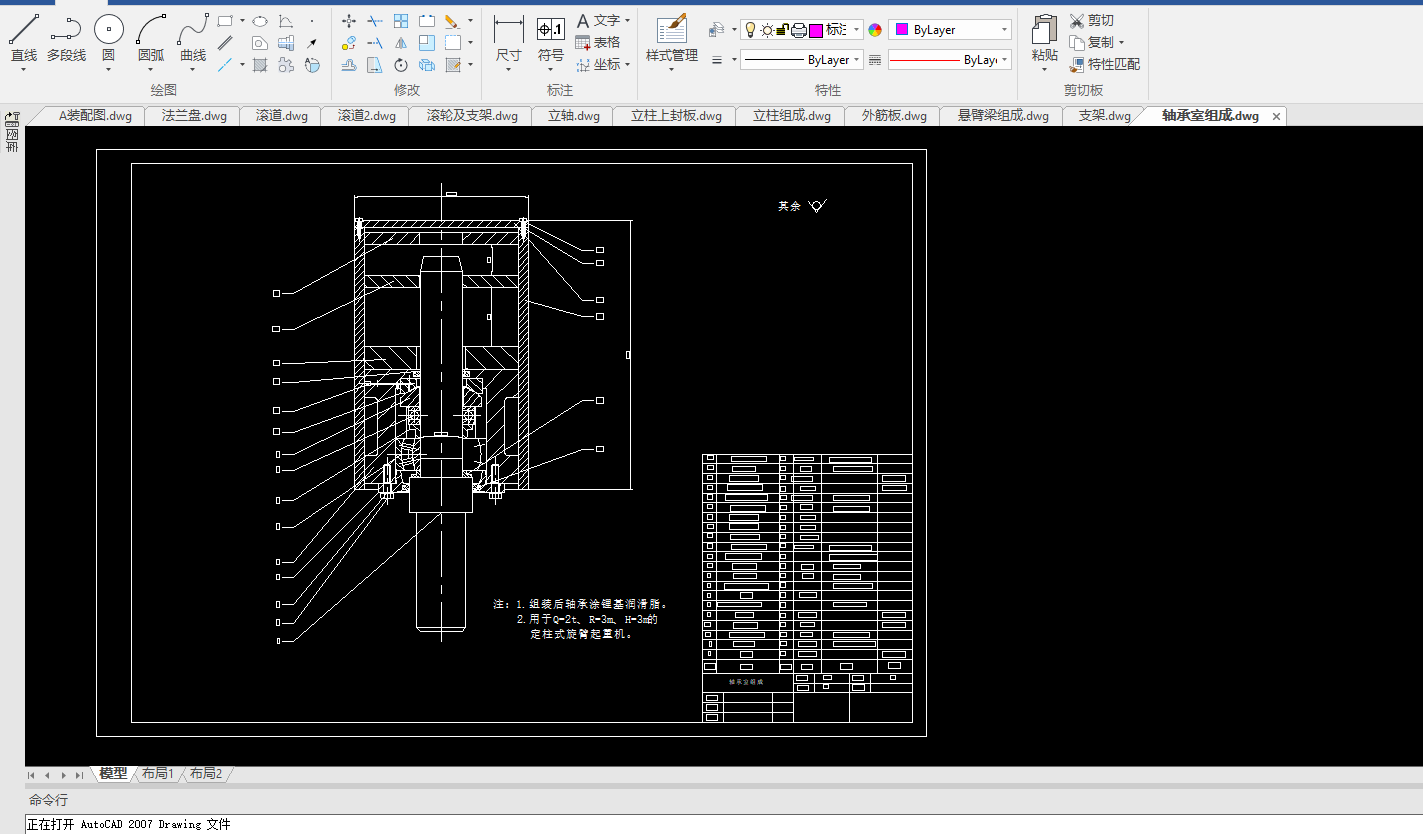Toggle the layer freeze sun icon

pos(767,30)
